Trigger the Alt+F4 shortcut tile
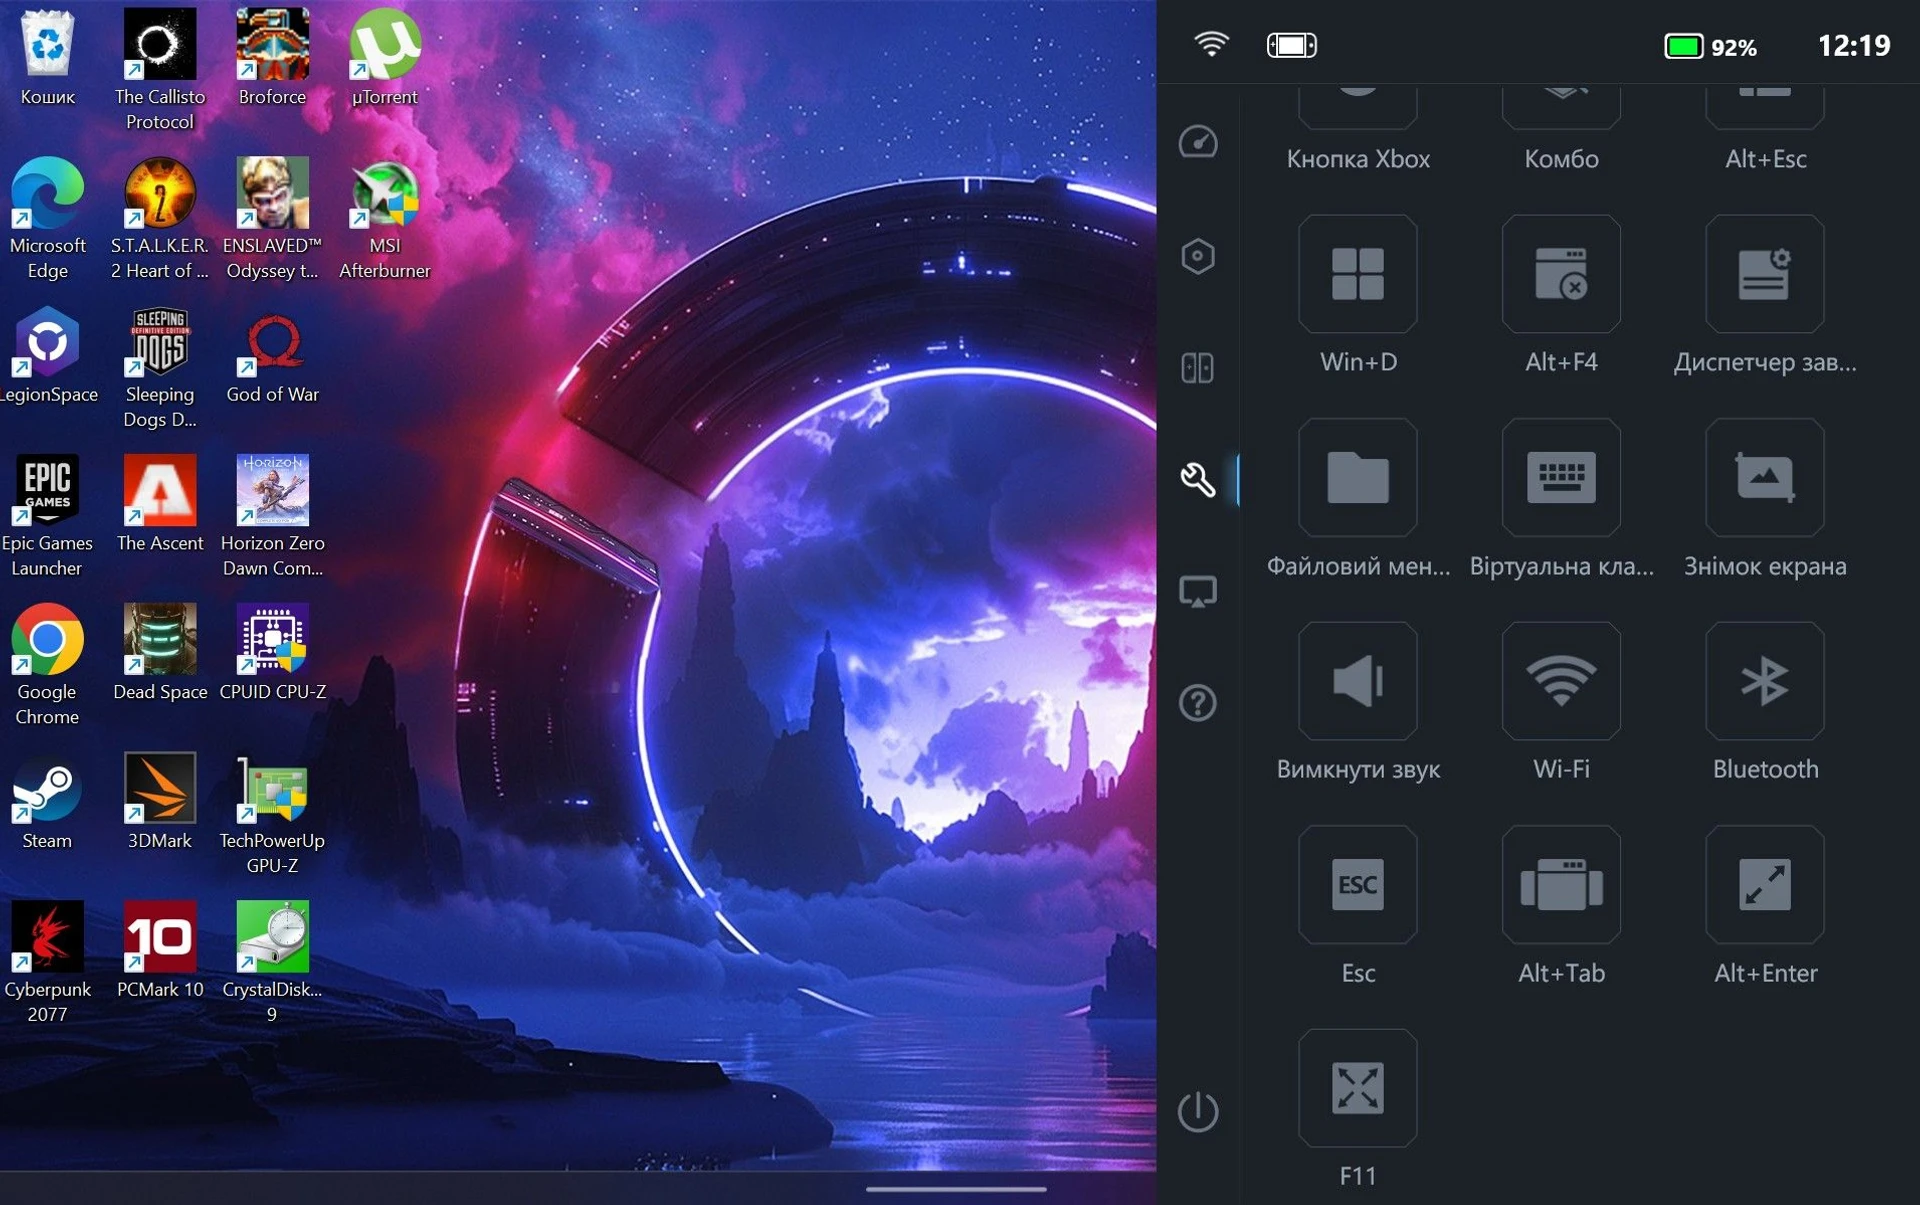This screenshot has height=1205, width=1920. pos(1561,274)
